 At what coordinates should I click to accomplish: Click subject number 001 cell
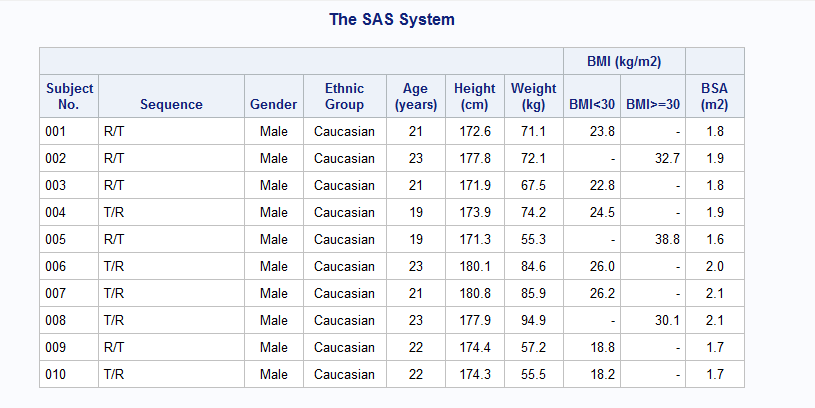[x=55, y=131]
